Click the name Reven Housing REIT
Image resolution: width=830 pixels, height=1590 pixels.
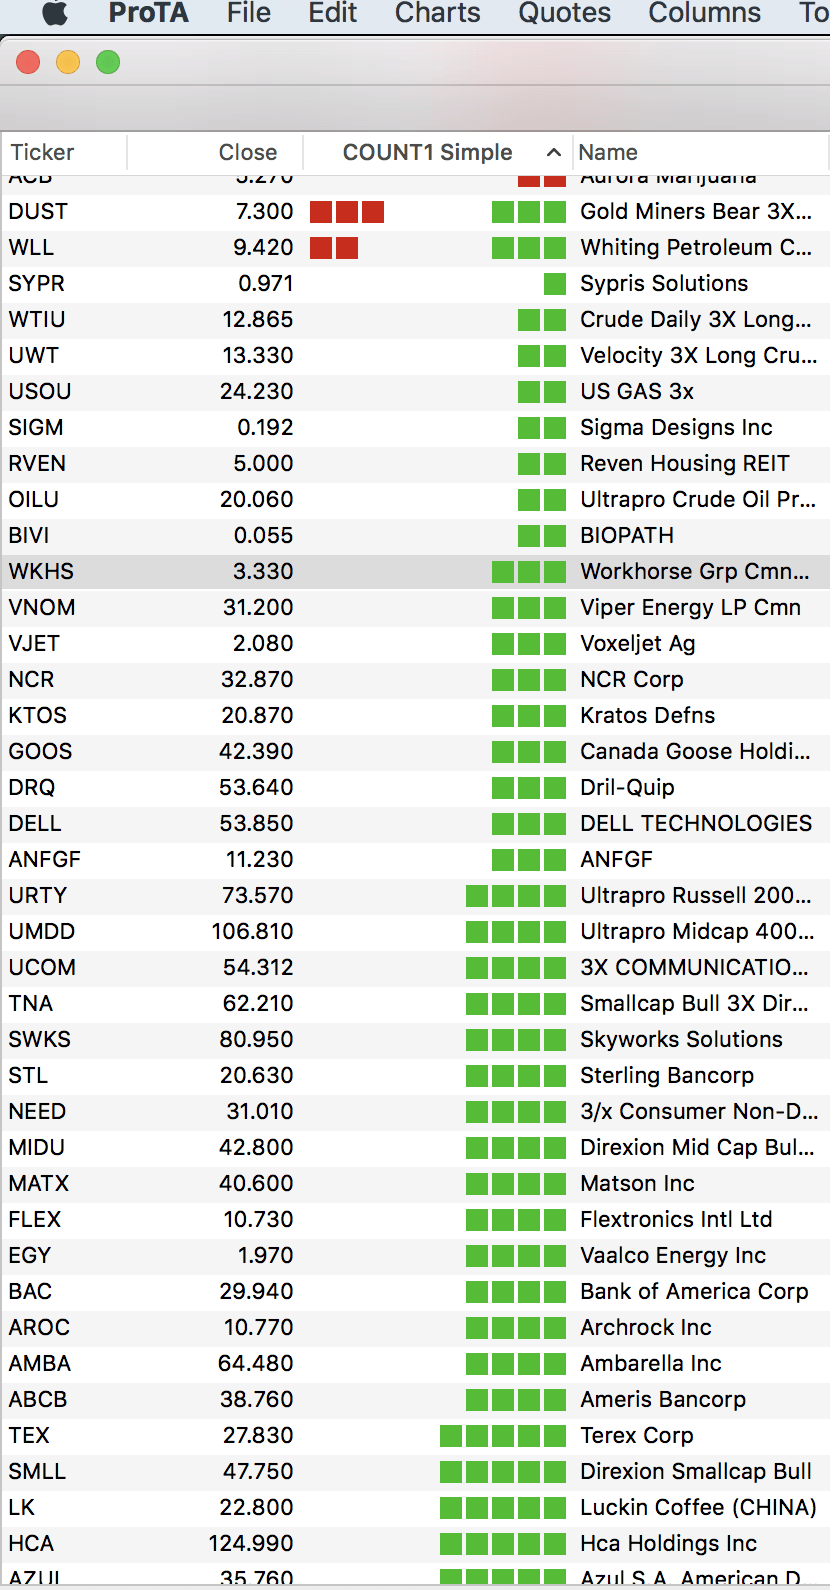point(685,464)
